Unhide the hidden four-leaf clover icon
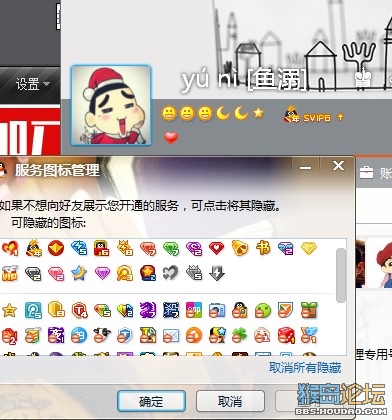The image size is (392, 420). [x=240, y=335]
